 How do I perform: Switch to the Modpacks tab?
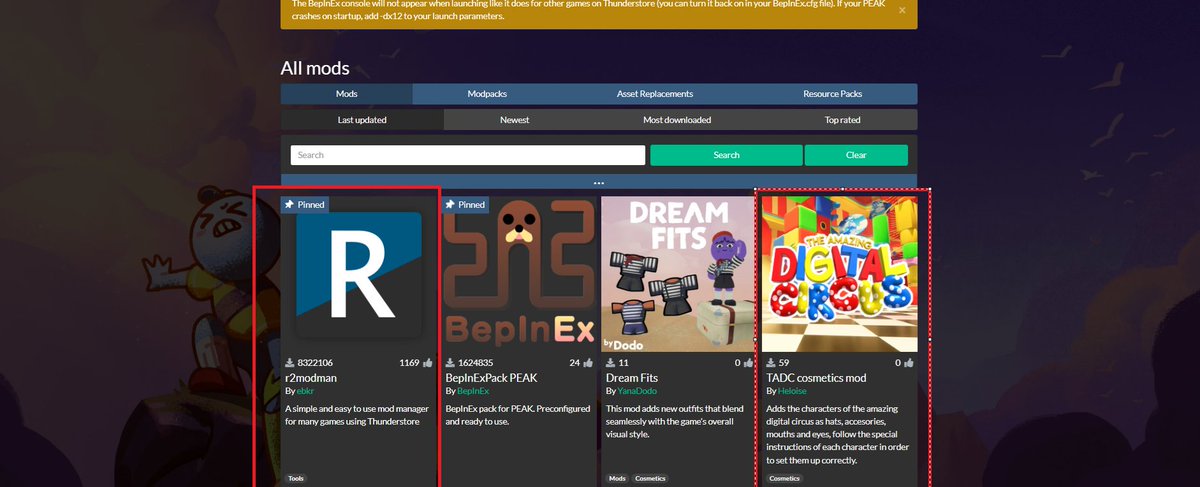pyautogui.click(x=487, y=94)
